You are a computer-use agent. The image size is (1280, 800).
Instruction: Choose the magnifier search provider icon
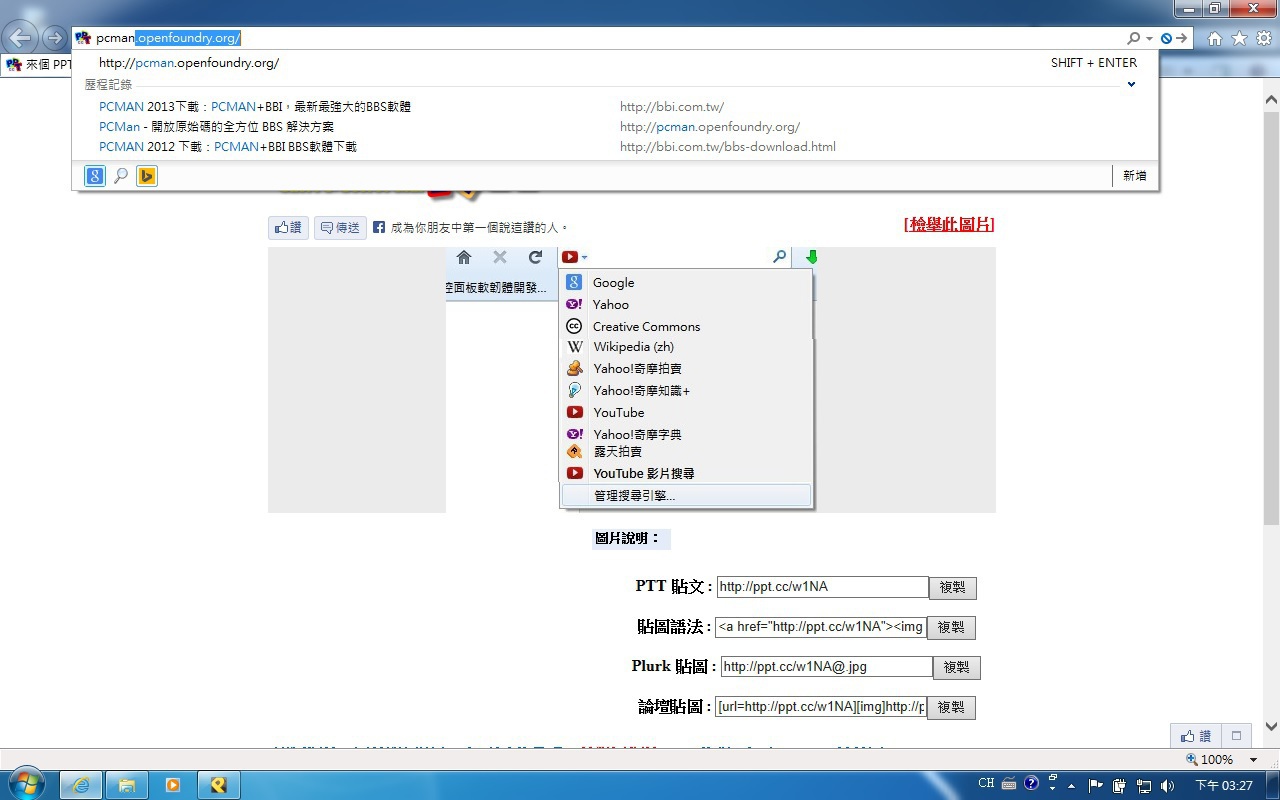(121, 176)
